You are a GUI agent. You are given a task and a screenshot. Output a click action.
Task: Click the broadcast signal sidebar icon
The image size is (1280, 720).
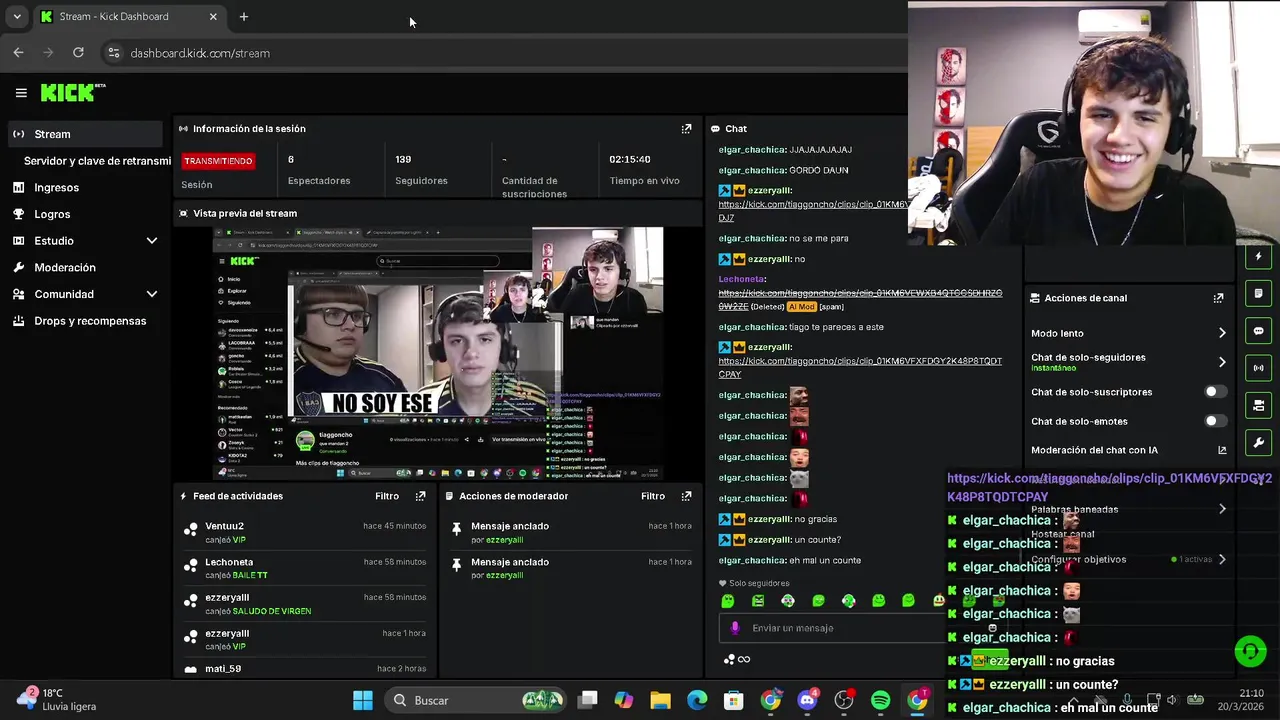click(x=1258, y=368)
